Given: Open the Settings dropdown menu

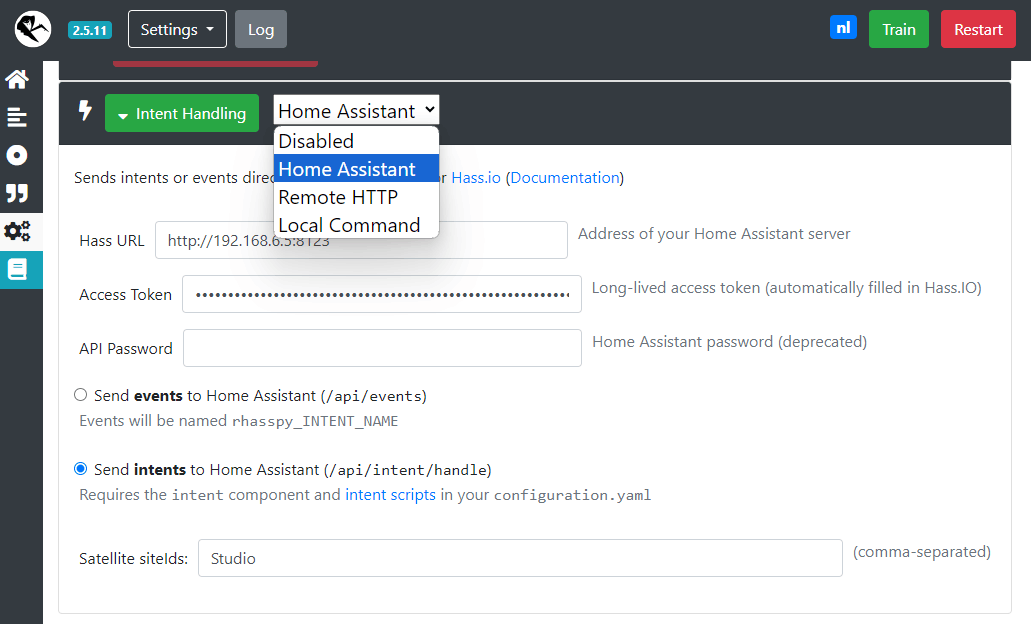Looking at the screenshot, I should tap(177, 29).
